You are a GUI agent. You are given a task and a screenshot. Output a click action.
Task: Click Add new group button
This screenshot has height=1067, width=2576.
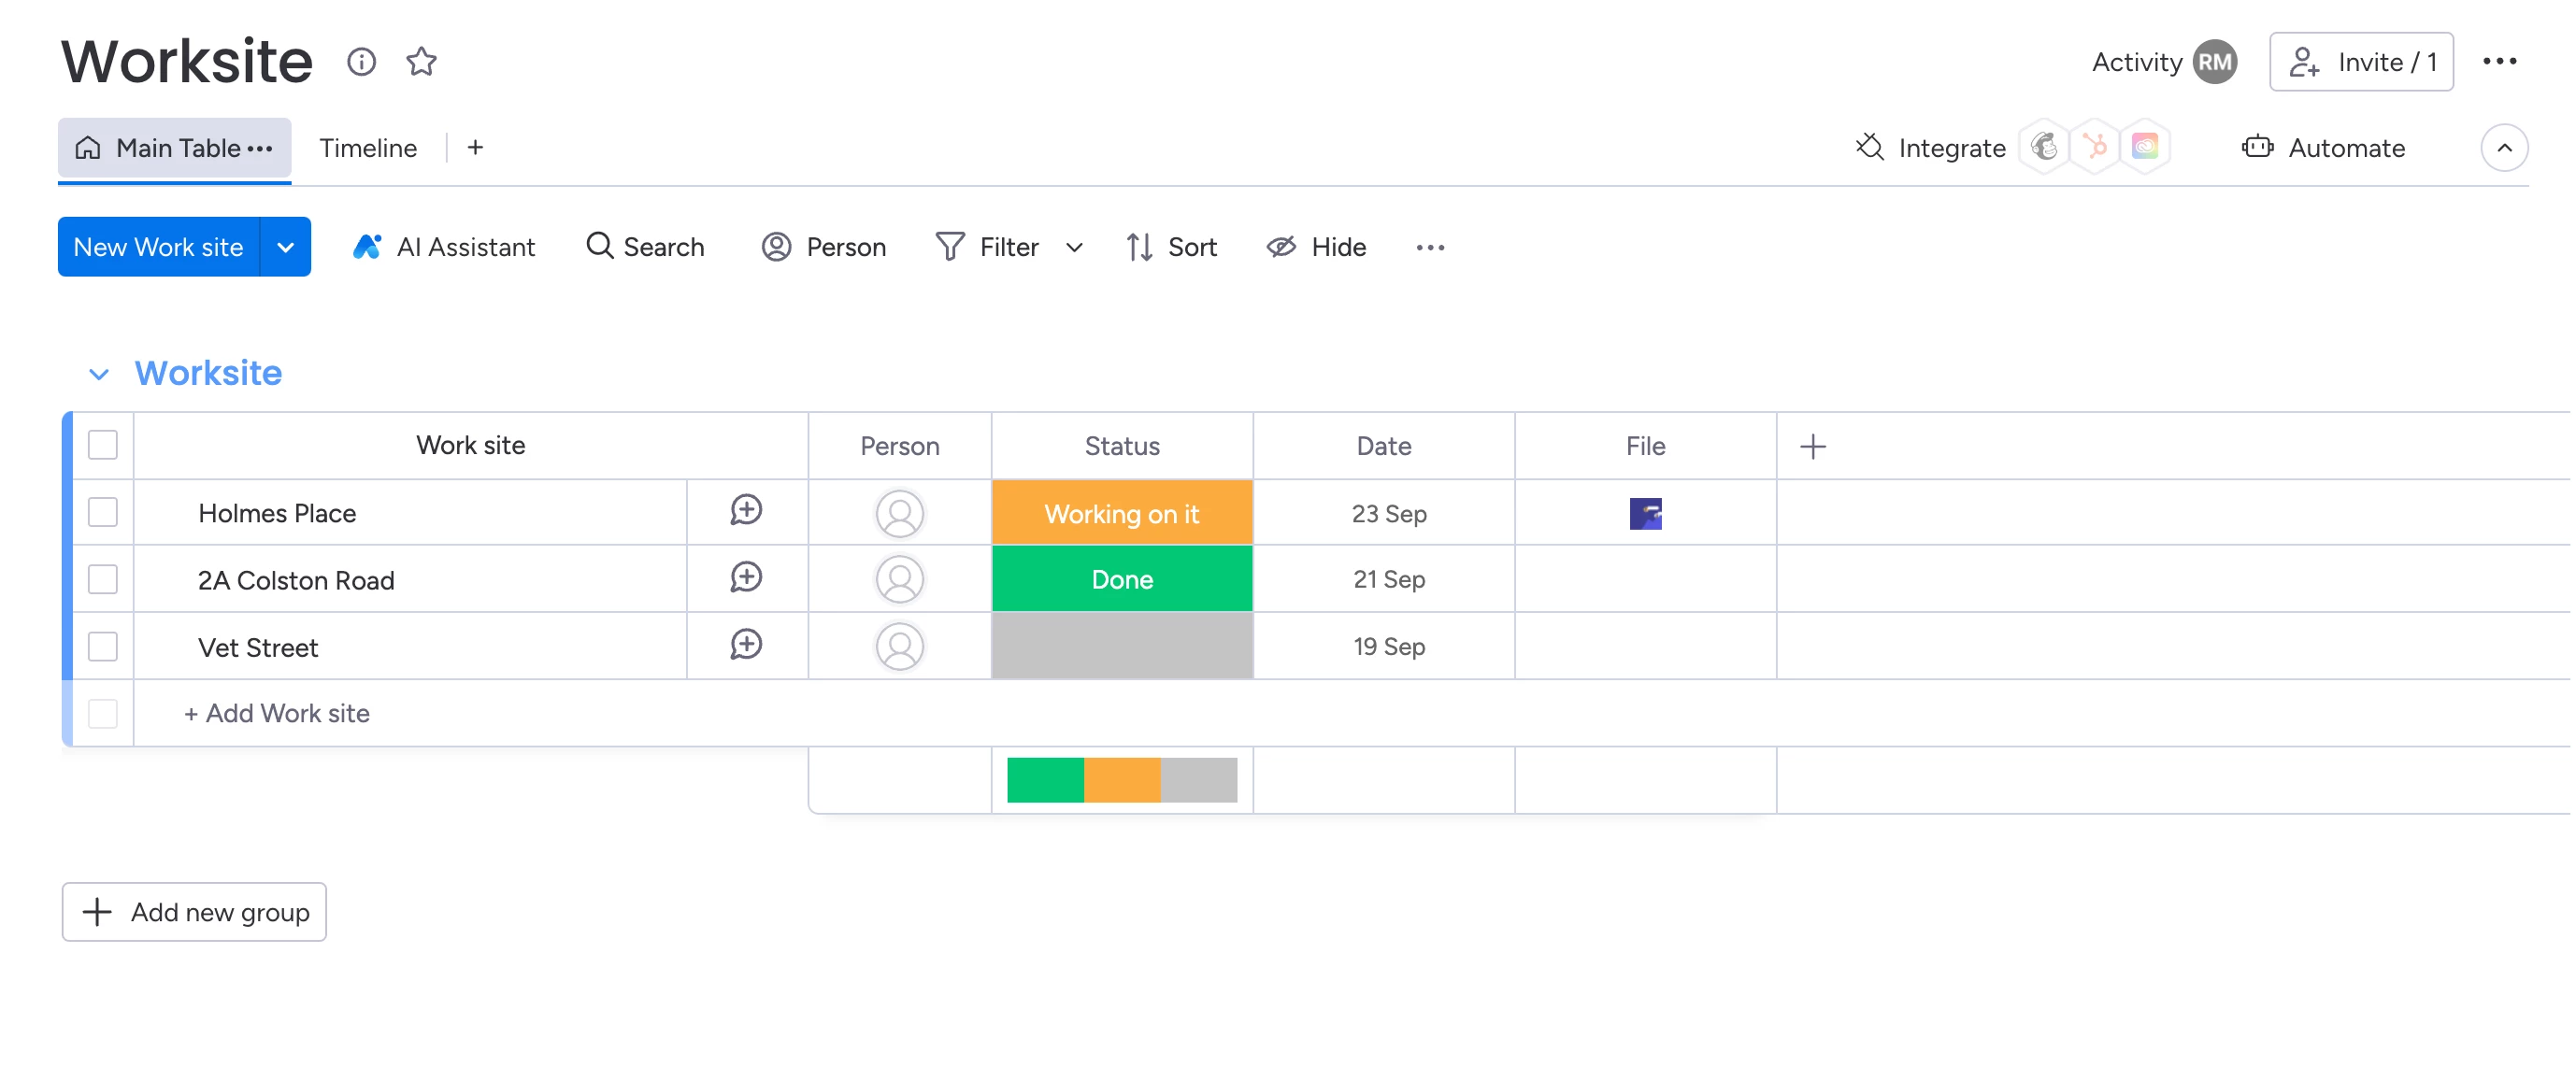point(194,912)
